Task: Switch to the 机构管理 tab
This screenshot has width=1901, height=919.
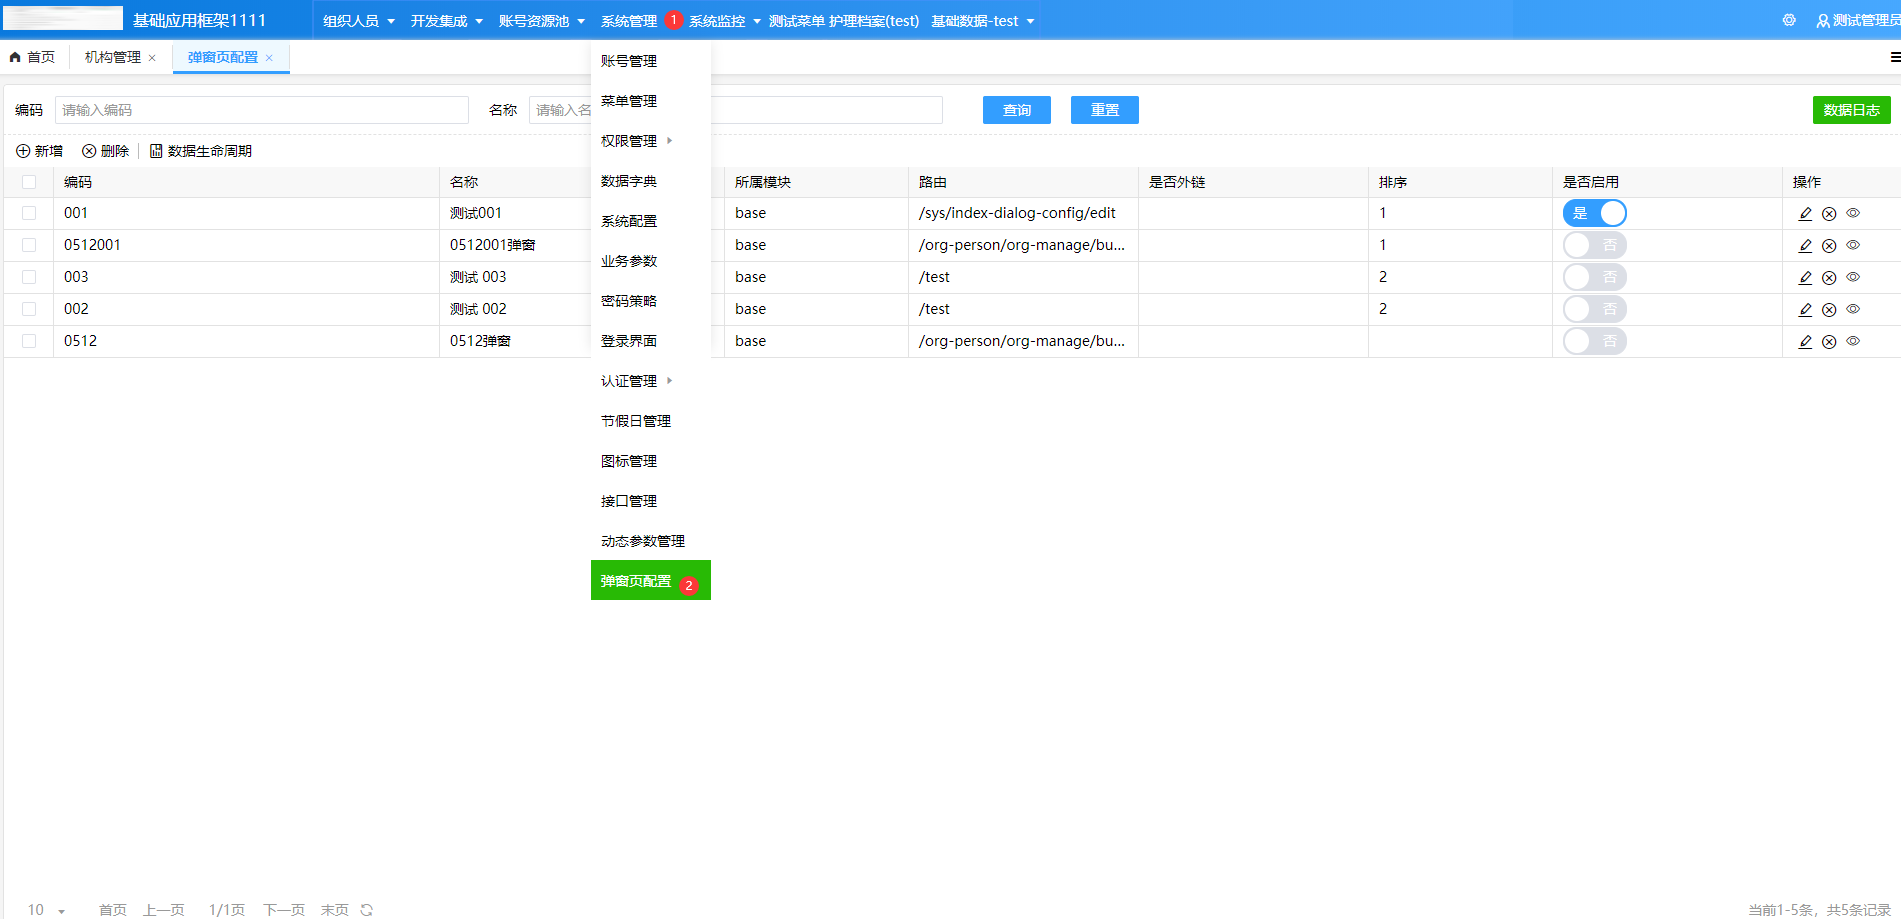Action: 113,57
